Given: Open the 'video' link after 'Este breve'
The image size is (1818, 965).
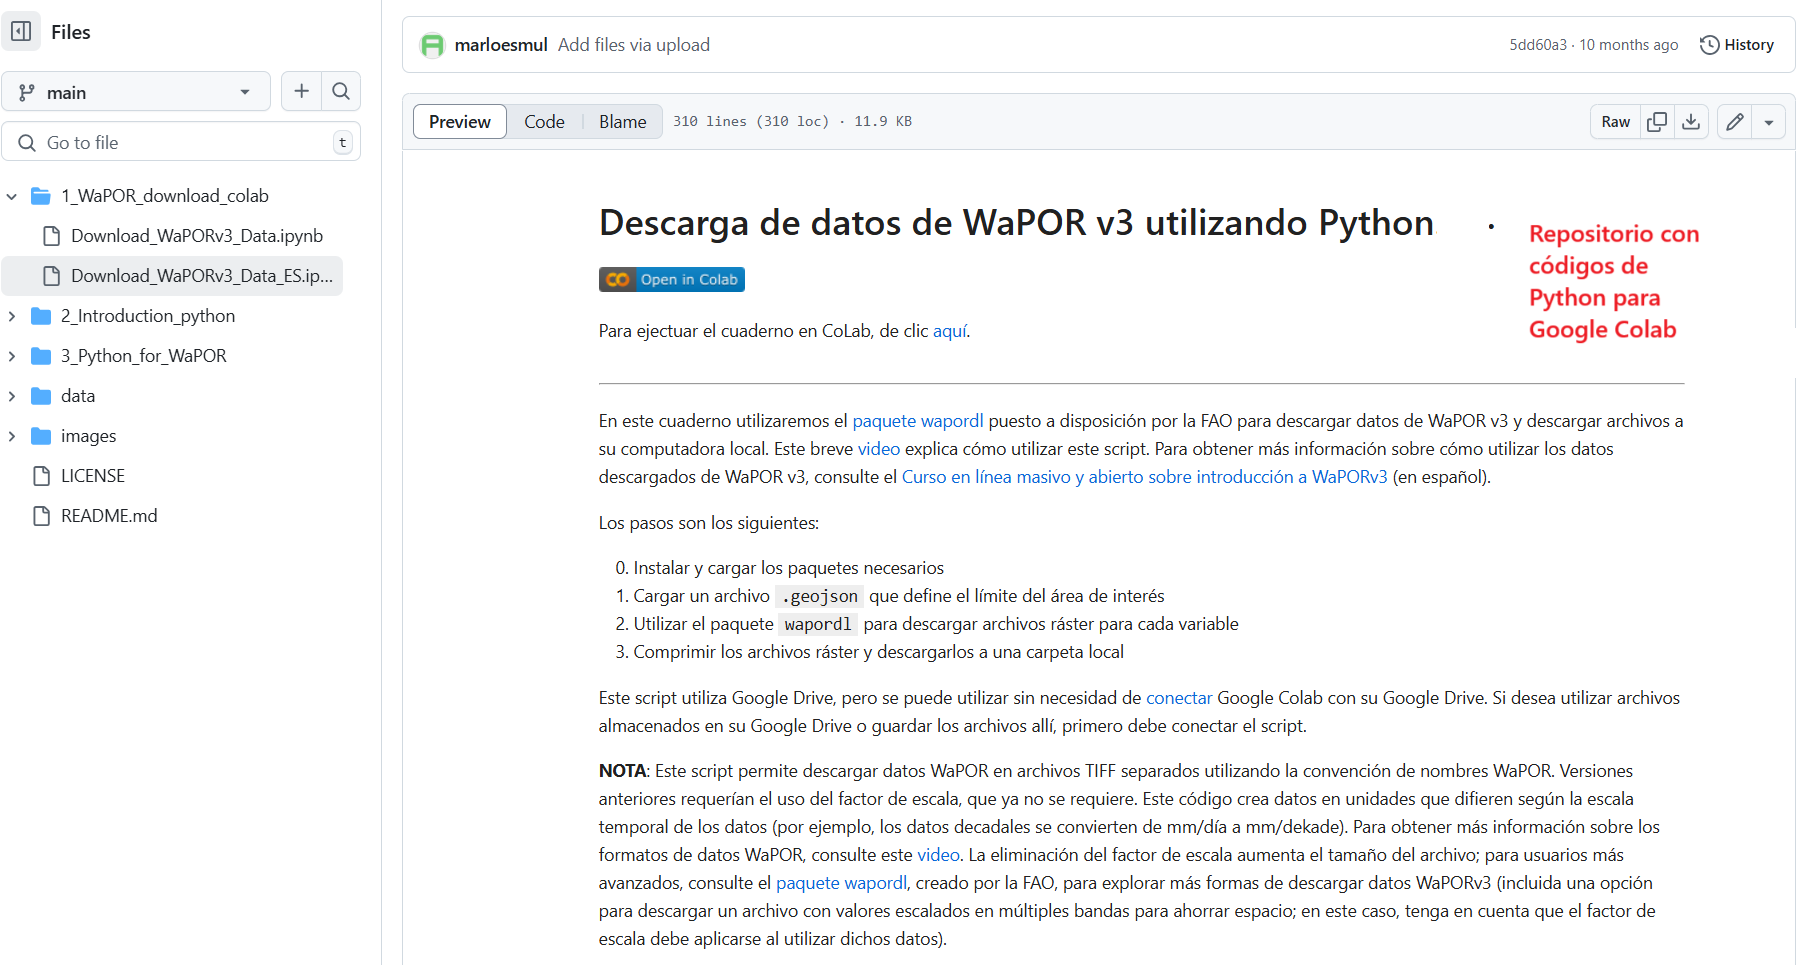Looking at the screenshot, I should click(x=879, y=449).
